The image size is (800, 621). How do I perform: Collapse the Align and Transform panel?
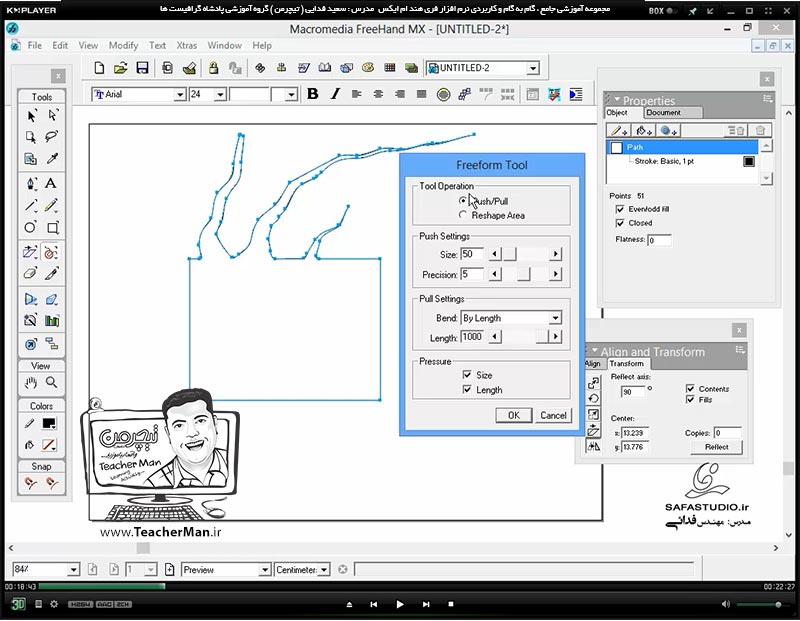(595, 351)
